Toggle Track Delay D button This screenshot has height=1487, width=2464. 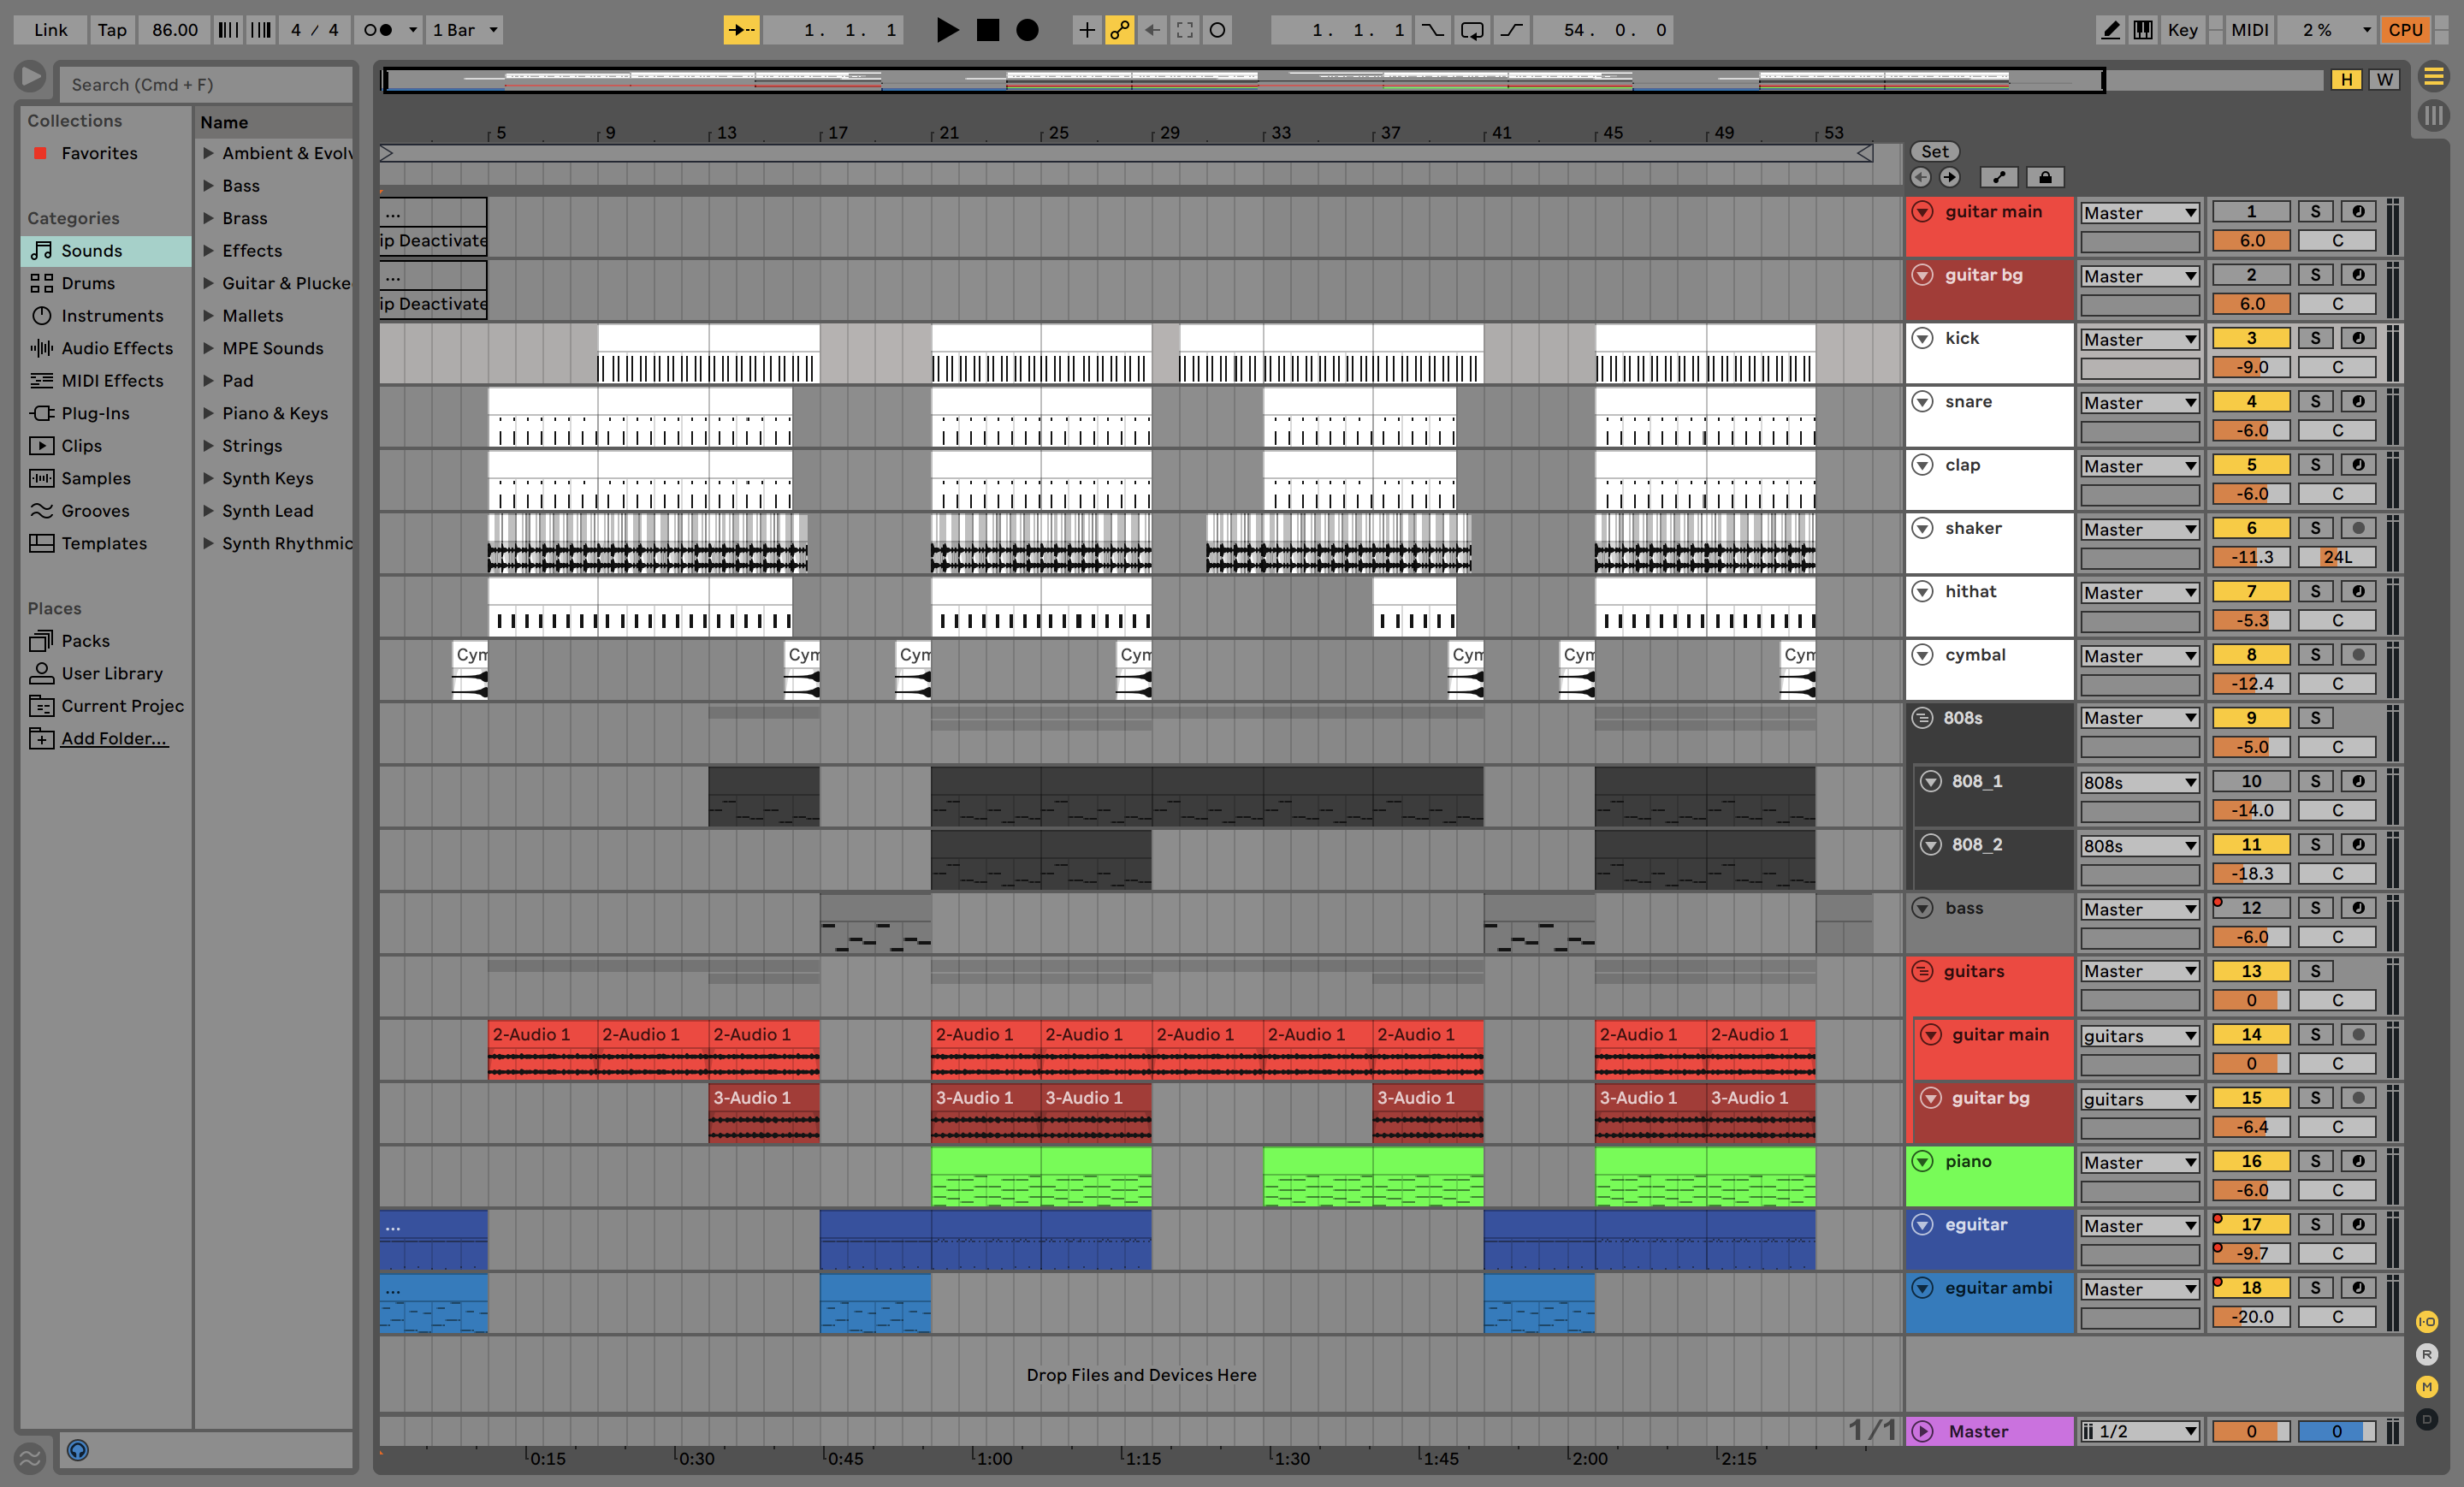click(2427, 1419)
